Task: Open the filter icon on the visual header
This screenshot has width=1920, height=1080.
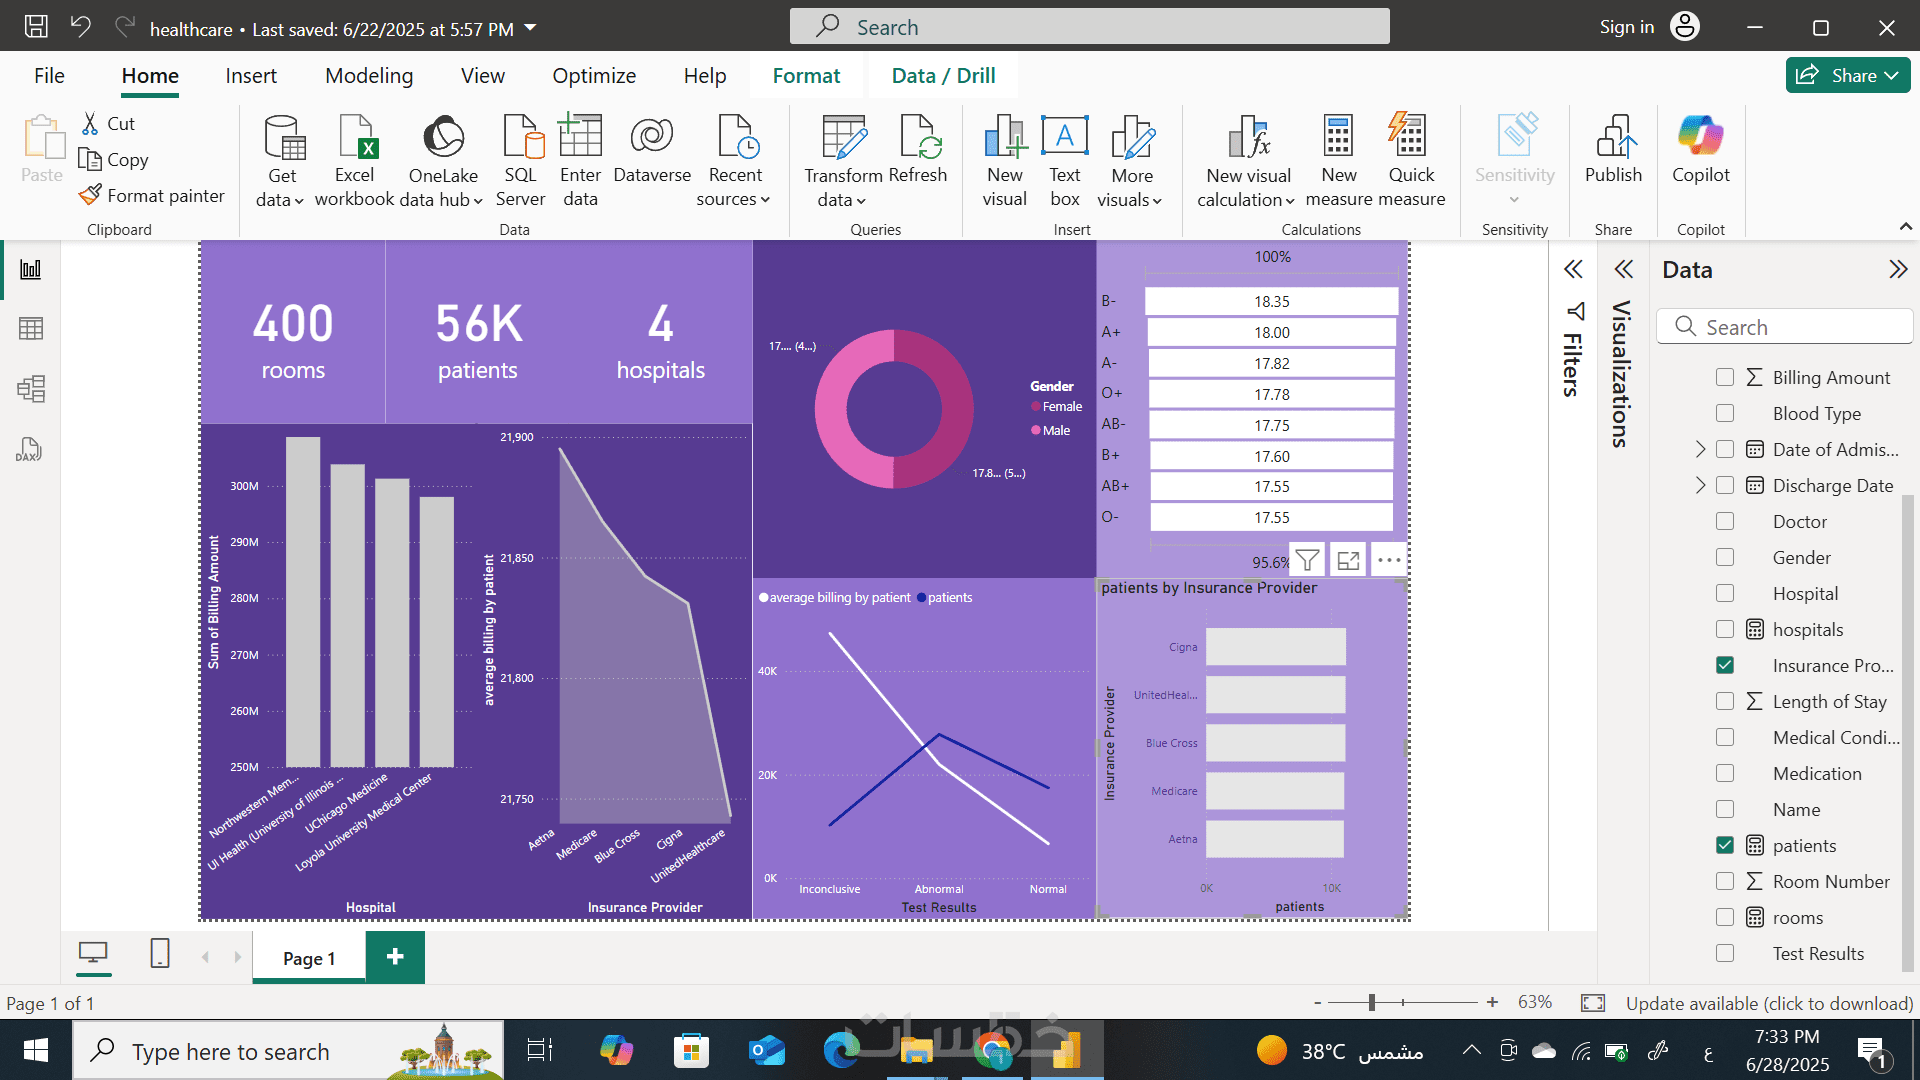Action: point(1307,561)
